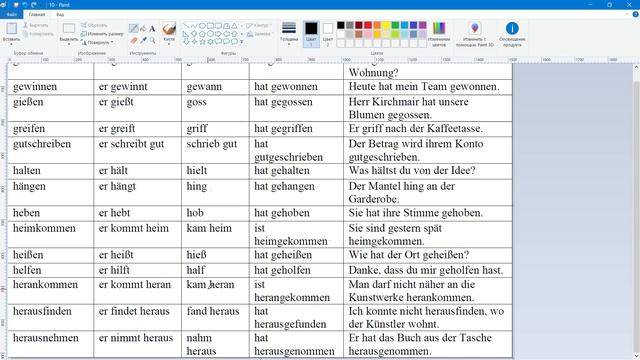Pick the orange color swatch

(x=377, y=25)
